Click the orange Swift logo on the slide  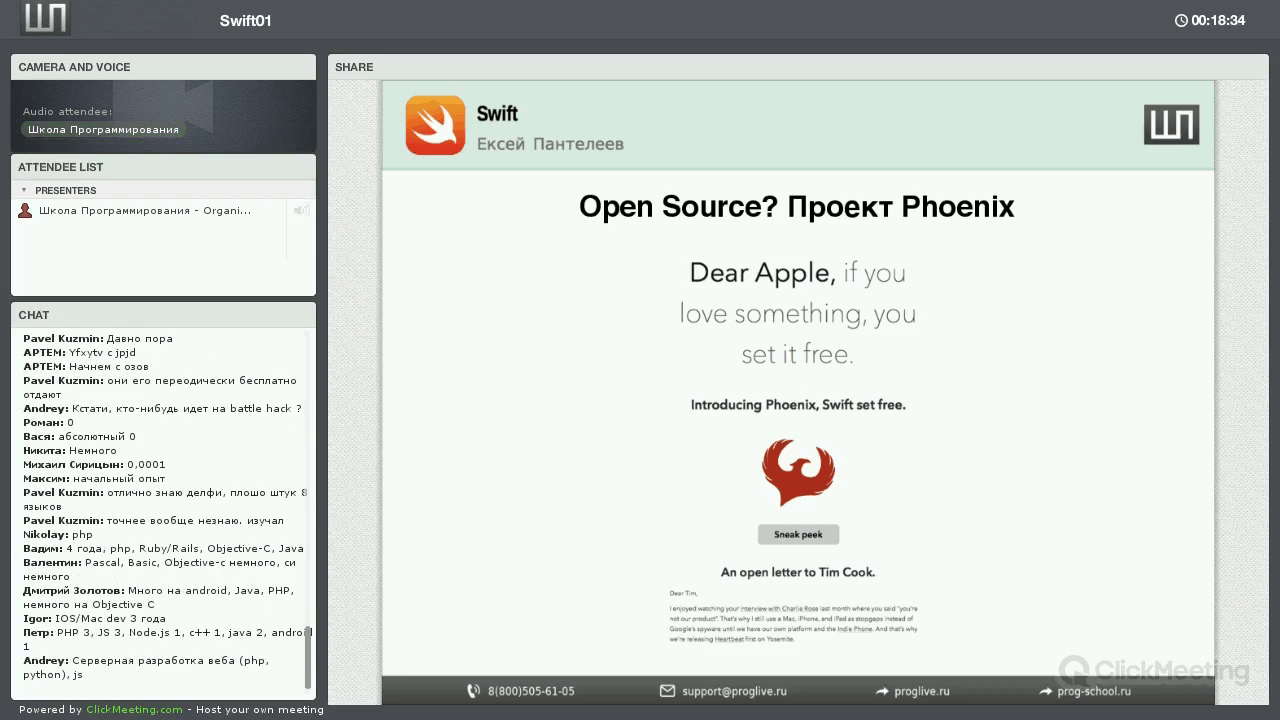(435, 125)
